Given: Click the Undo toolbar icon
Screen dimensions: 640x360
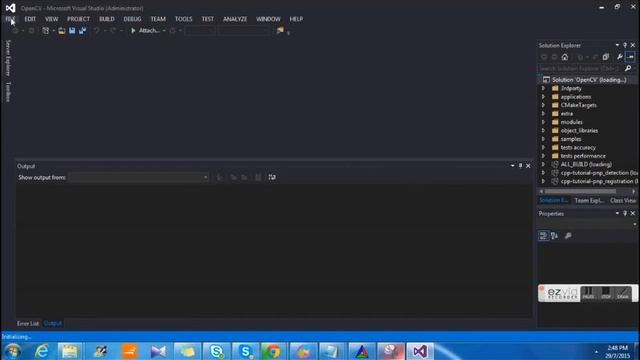Looking at the screenshot, I should [97, 31].
